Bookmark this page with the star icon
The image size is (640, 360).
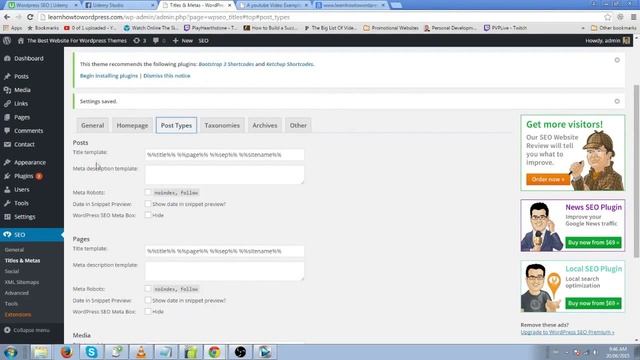click(608, 17)
